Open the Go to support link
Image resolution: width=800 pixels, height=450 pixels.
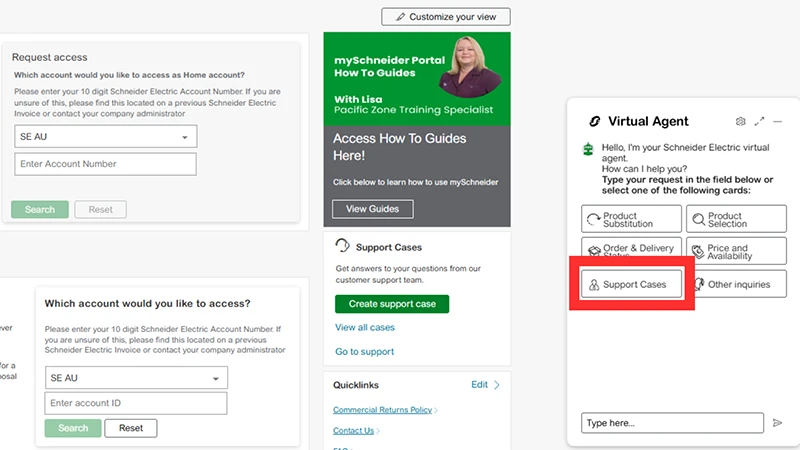[x=364, y=352]
